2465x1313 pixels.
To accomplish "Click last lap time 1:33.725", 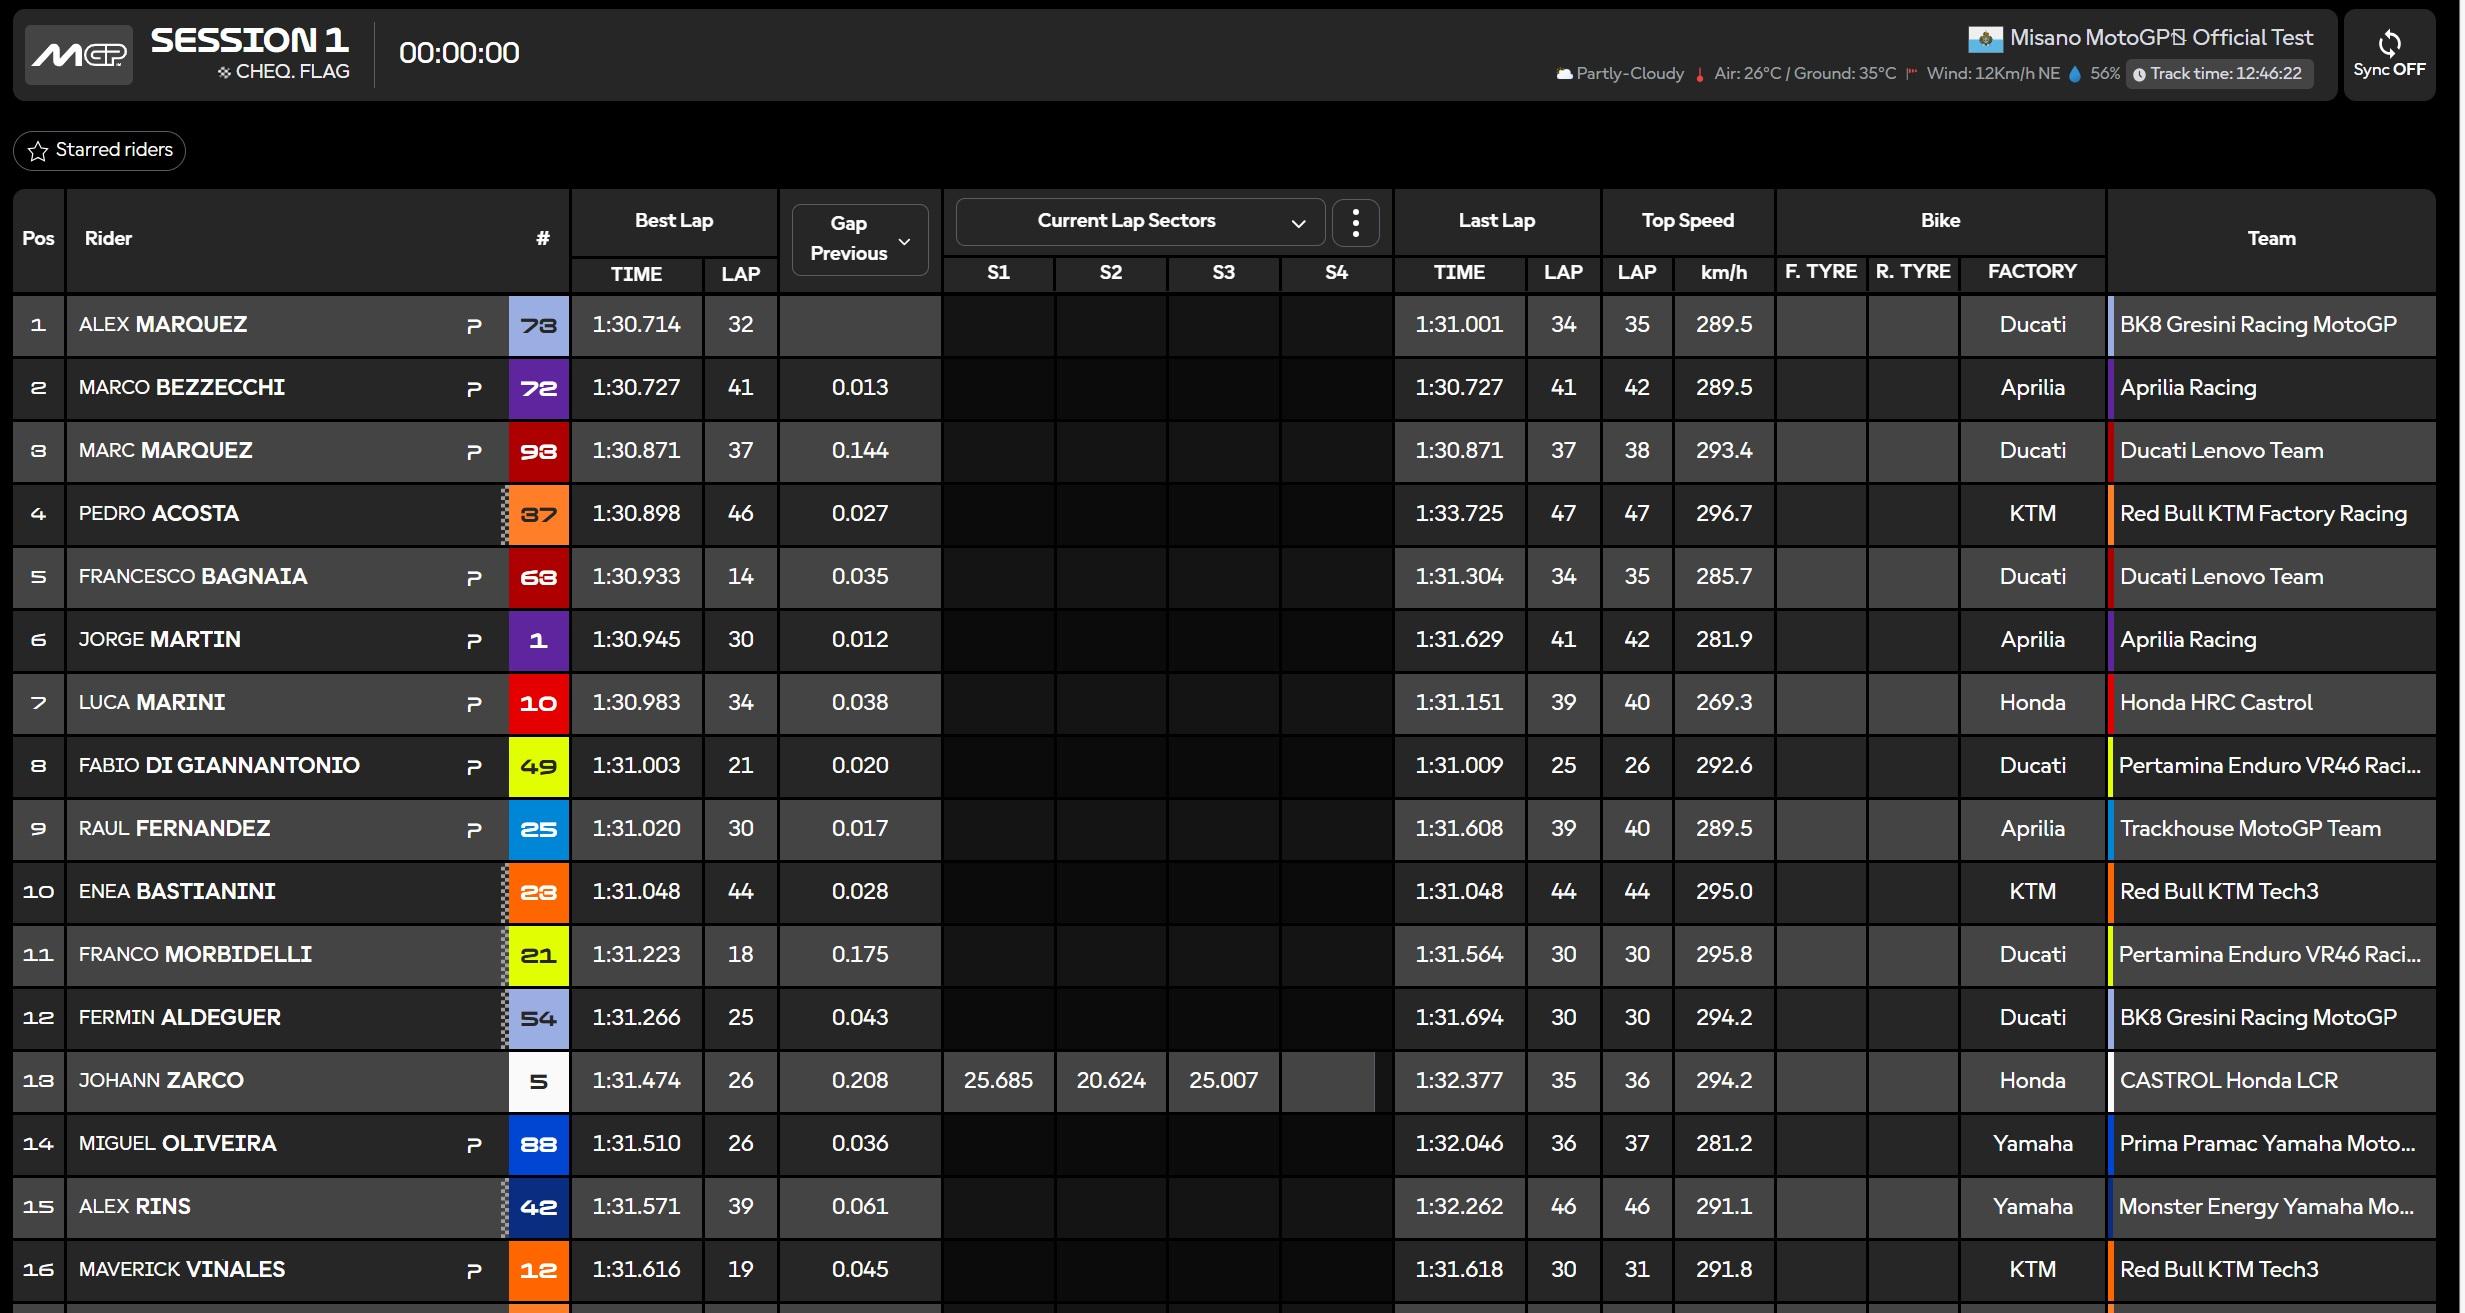I will (x=1459, y=514).
